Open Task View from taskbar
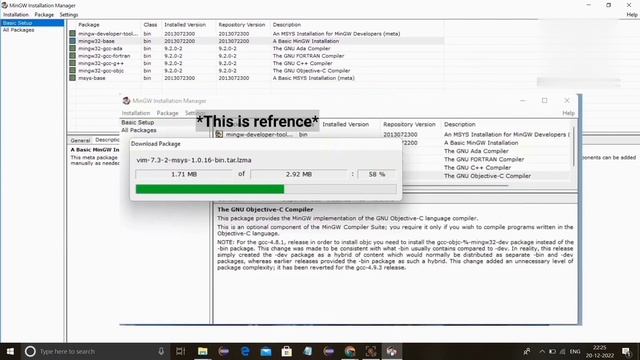This screenshot has width=640, height=360. click(x=180, y=351)
